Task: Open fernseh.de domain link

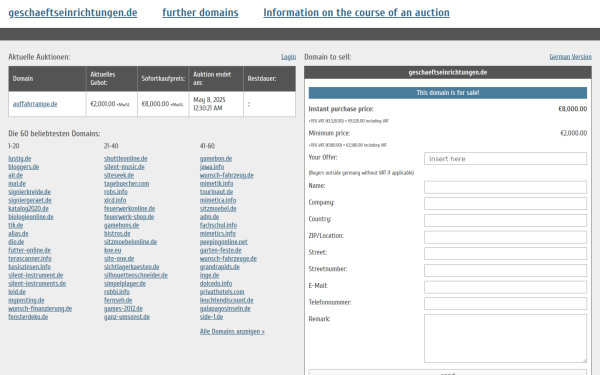Action: click(118, 300)
